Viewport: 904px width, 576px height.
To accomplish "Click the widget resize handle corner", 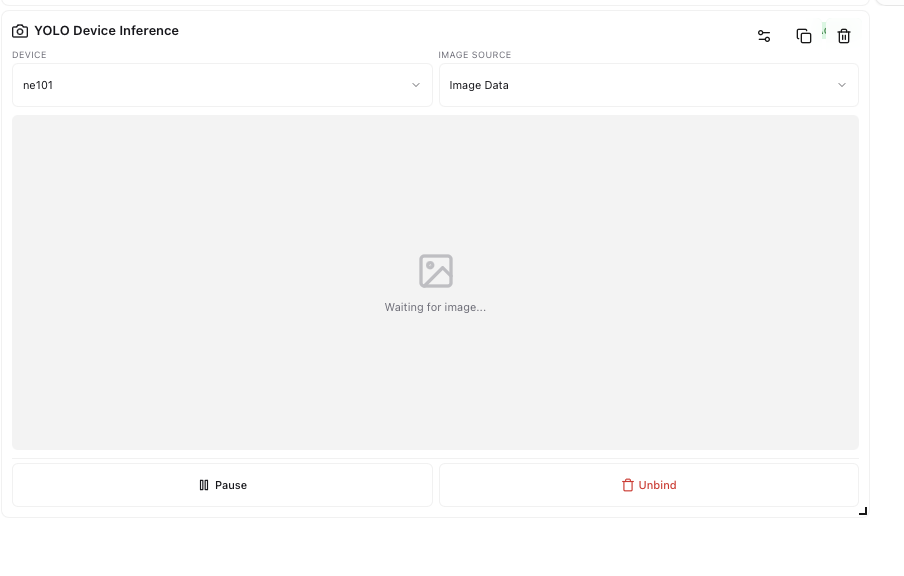I will 863,511.
